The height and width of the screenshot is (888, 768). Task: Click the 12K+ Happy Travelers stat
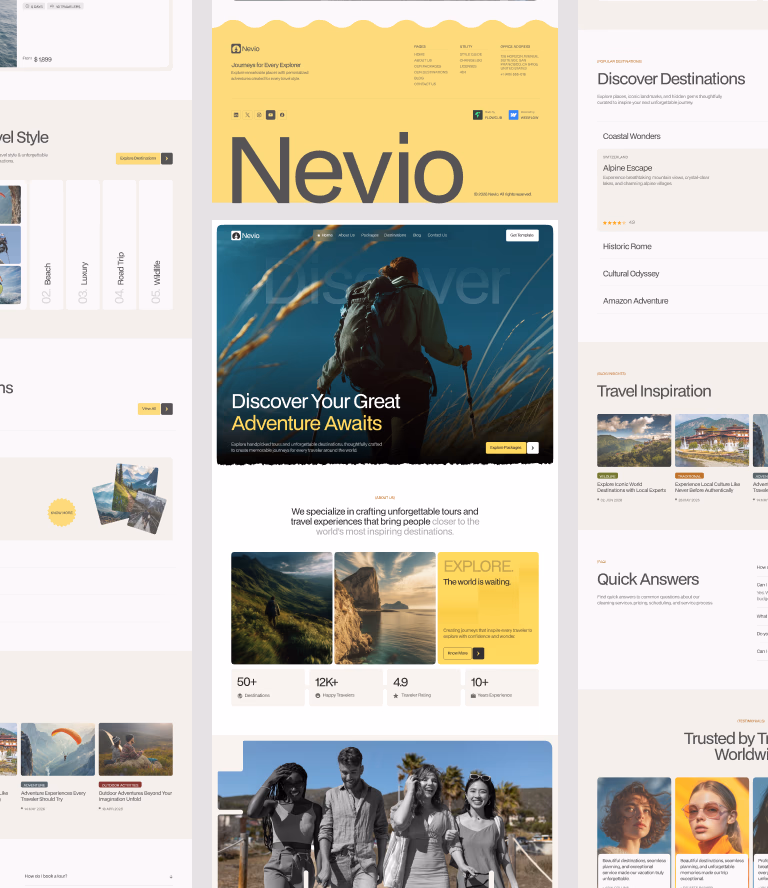(x=346, y=688)
